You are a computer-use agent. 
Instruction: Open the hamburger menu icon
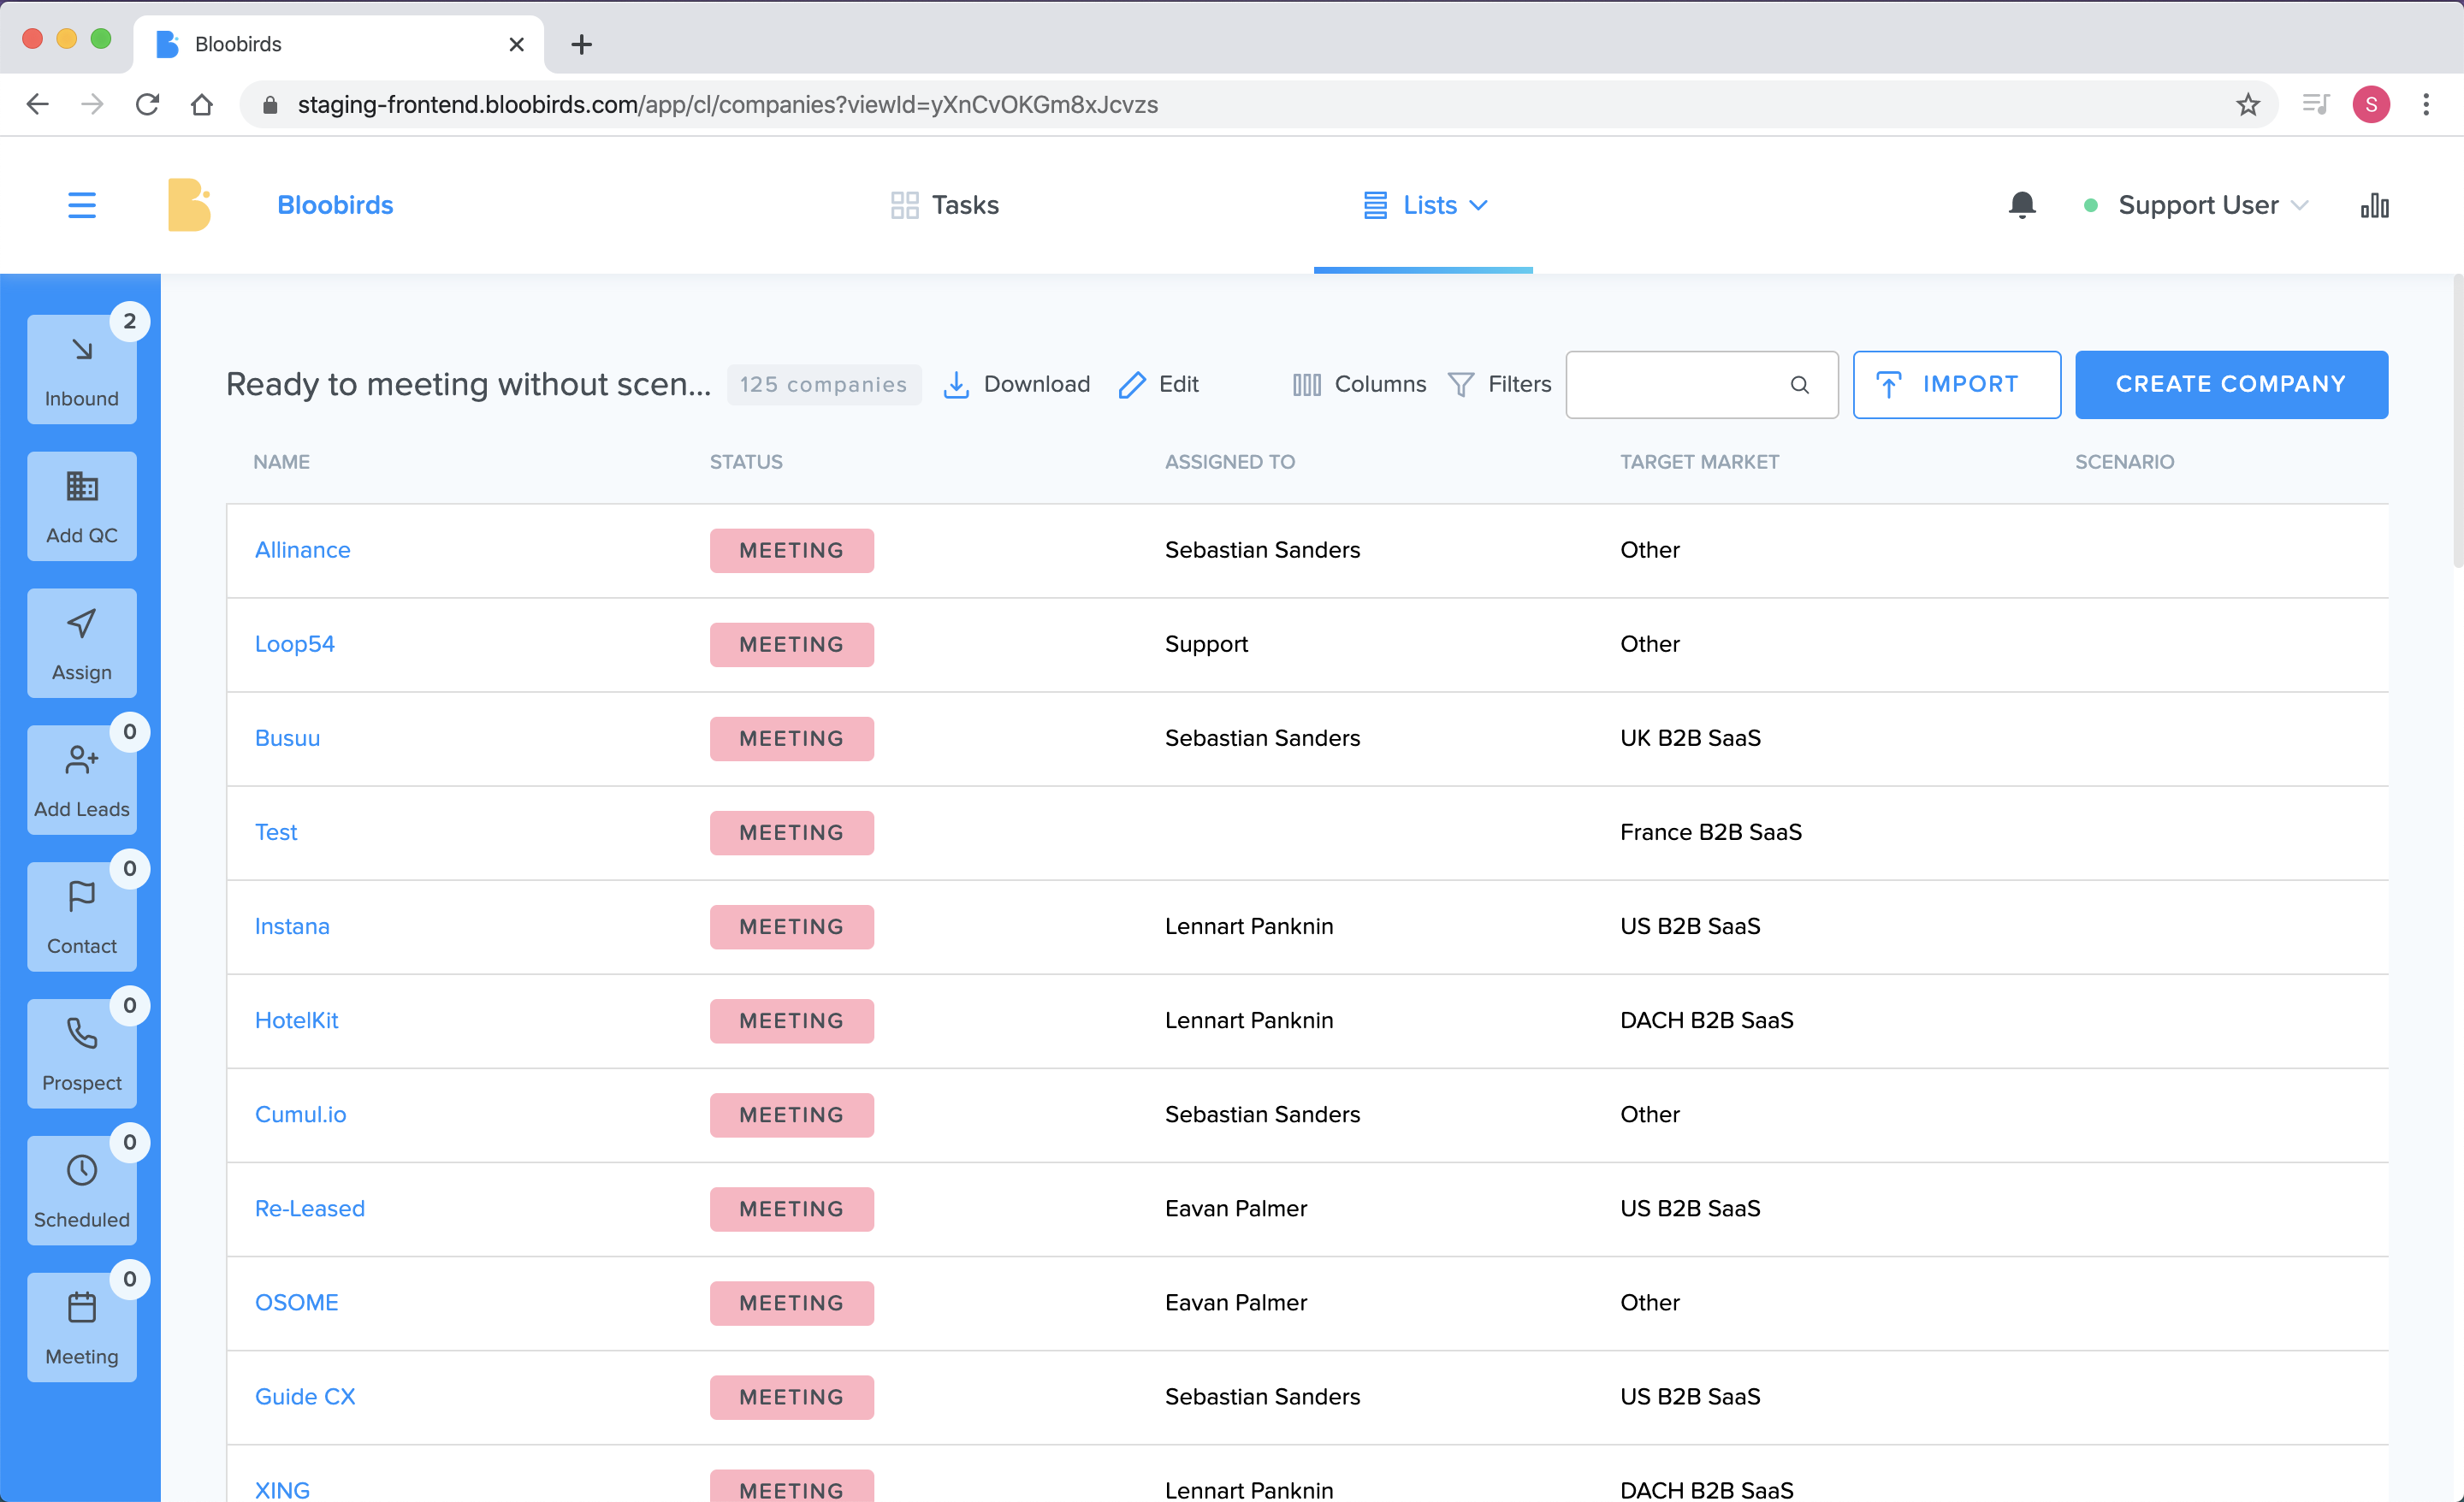82,205
